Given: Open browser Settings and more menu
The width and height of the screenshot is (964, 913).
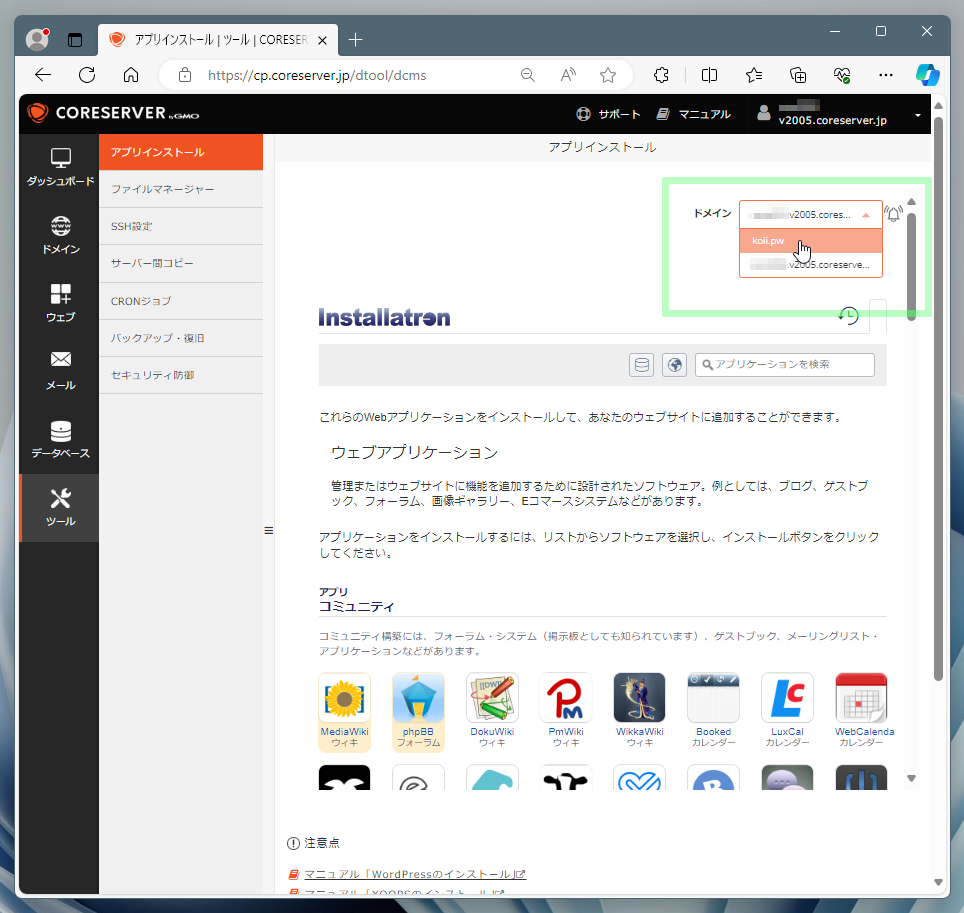Looking at the screenshot, I should [885, 75].
